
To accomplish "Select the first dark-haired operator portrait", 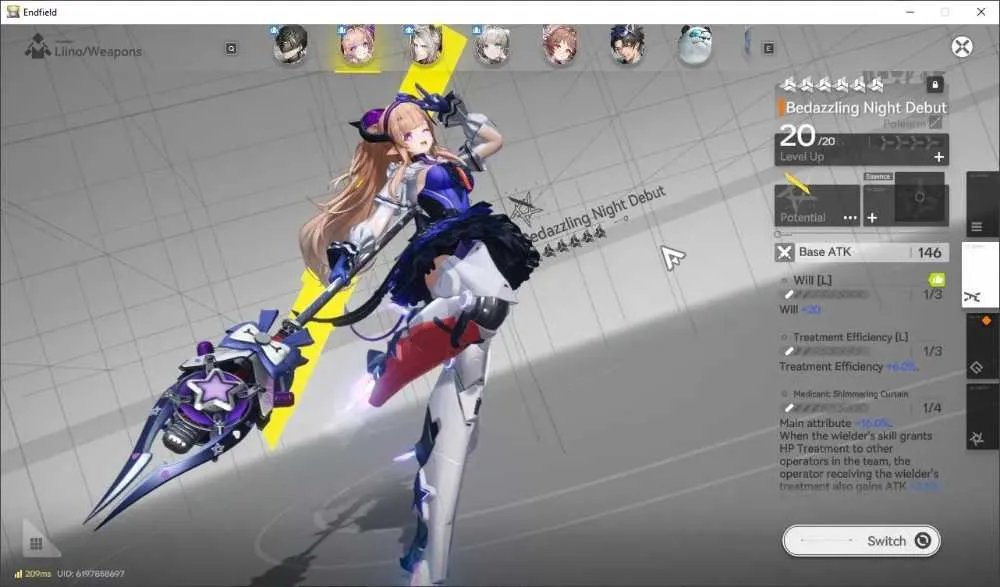I will 291,45.
